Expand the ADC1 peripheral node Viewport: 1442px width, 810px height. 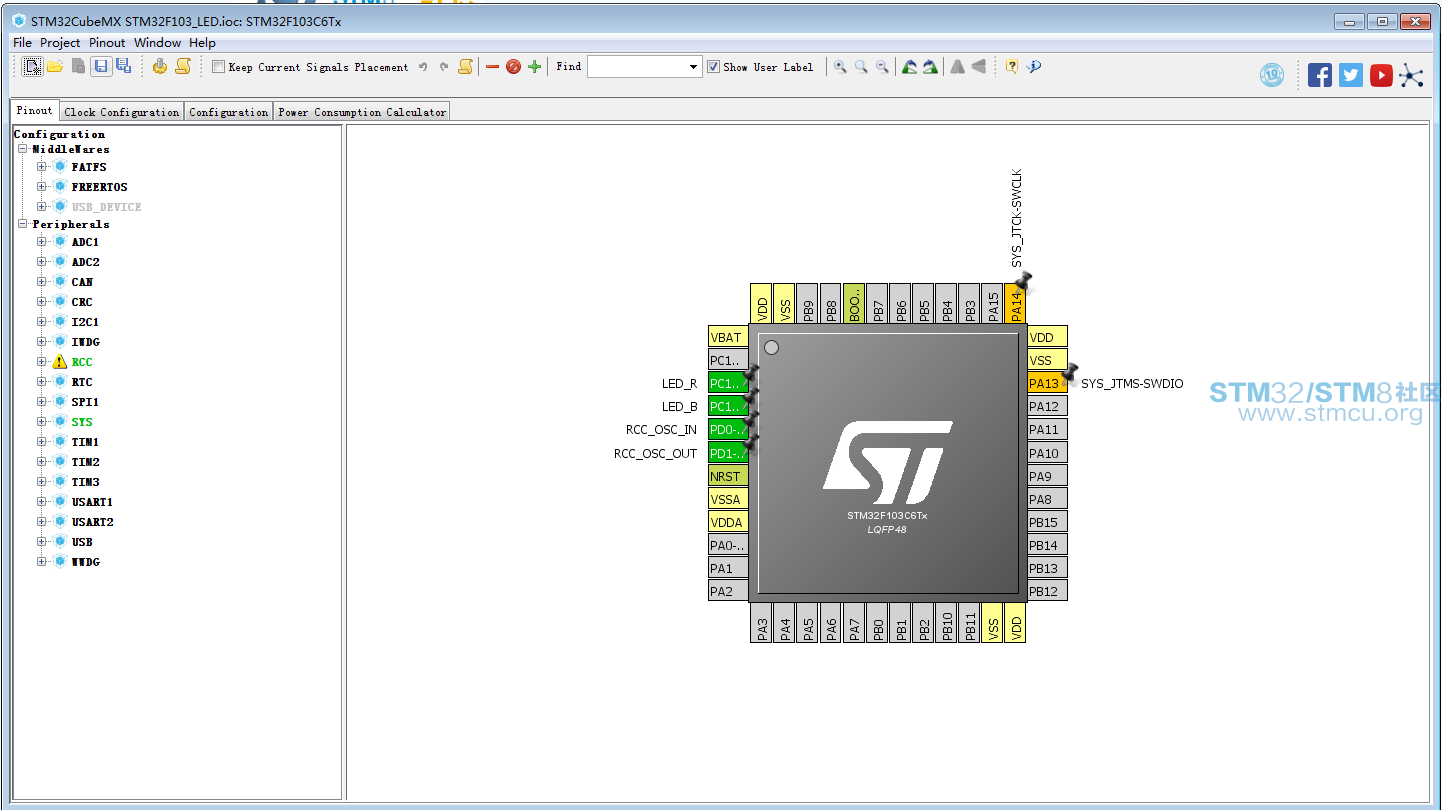[x=42, y=242]
